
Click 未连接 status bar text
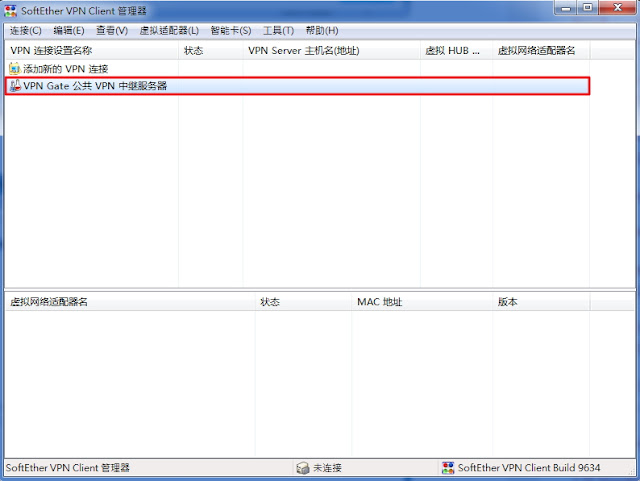pyautogui.click(x=327, y=468)
